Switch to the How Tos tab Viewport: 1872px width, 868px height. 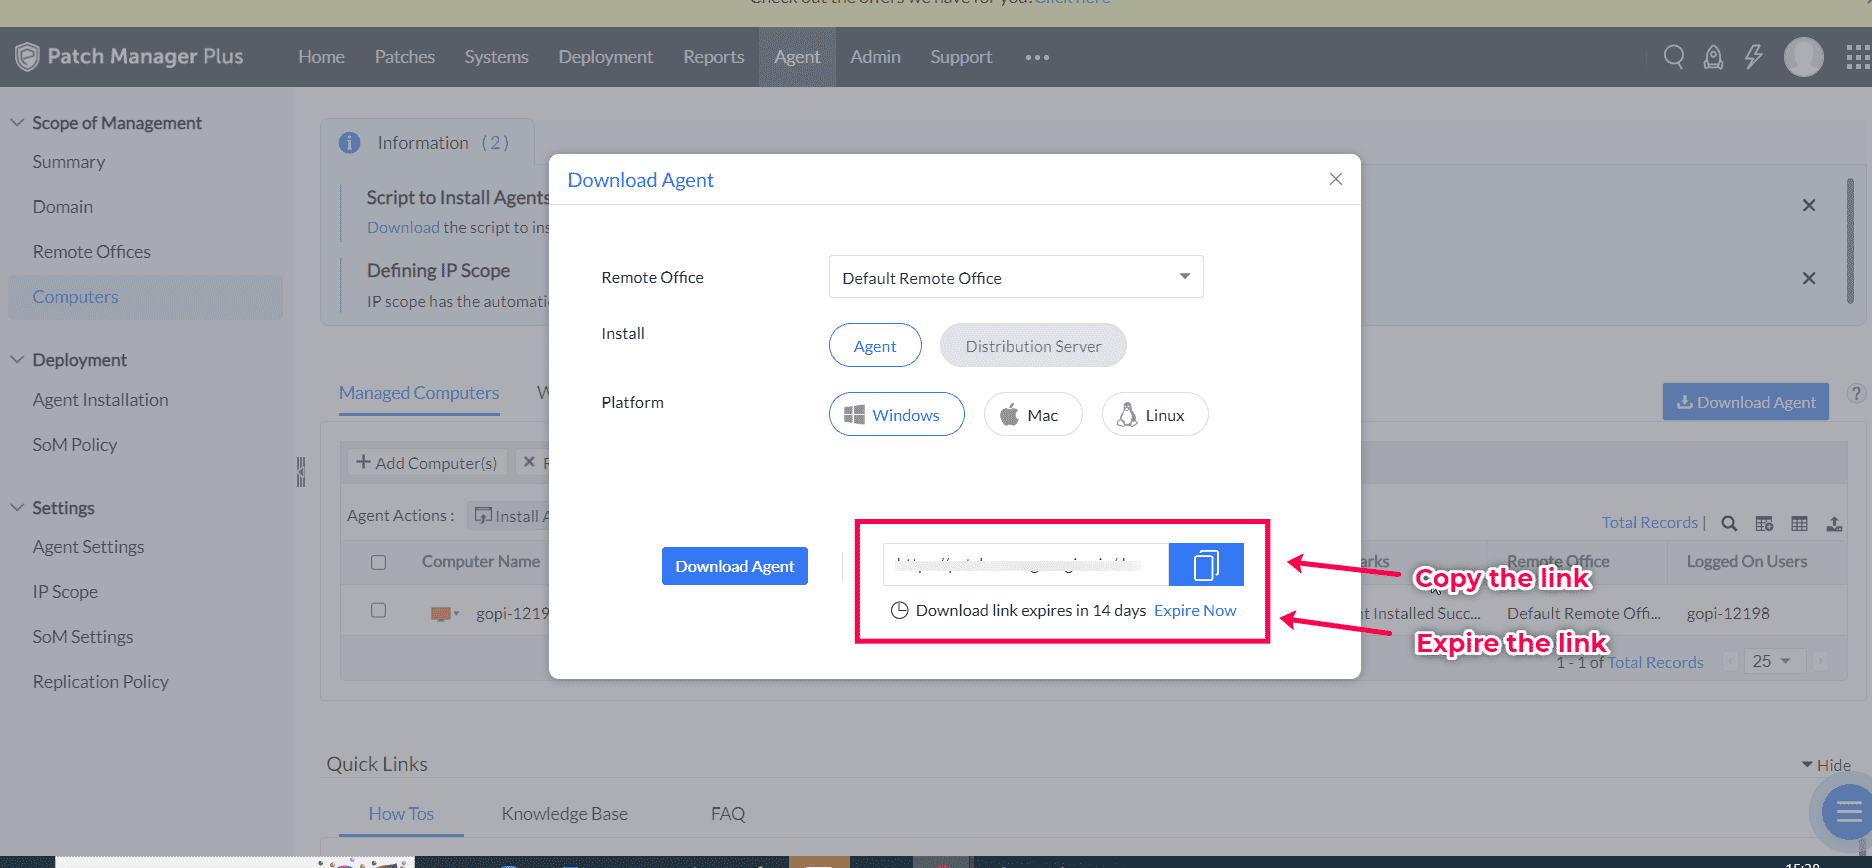click(x=401, y=814)
